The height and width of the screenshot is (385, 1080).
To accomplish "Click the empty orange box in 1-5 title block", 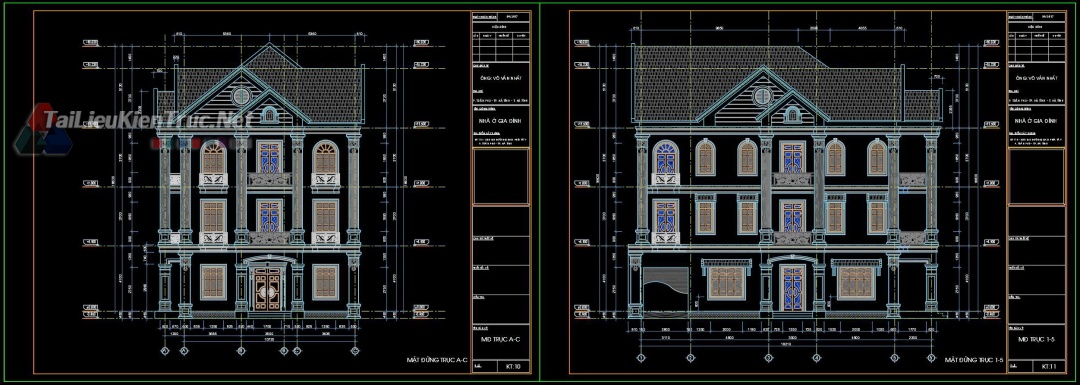I will 1037,177.
